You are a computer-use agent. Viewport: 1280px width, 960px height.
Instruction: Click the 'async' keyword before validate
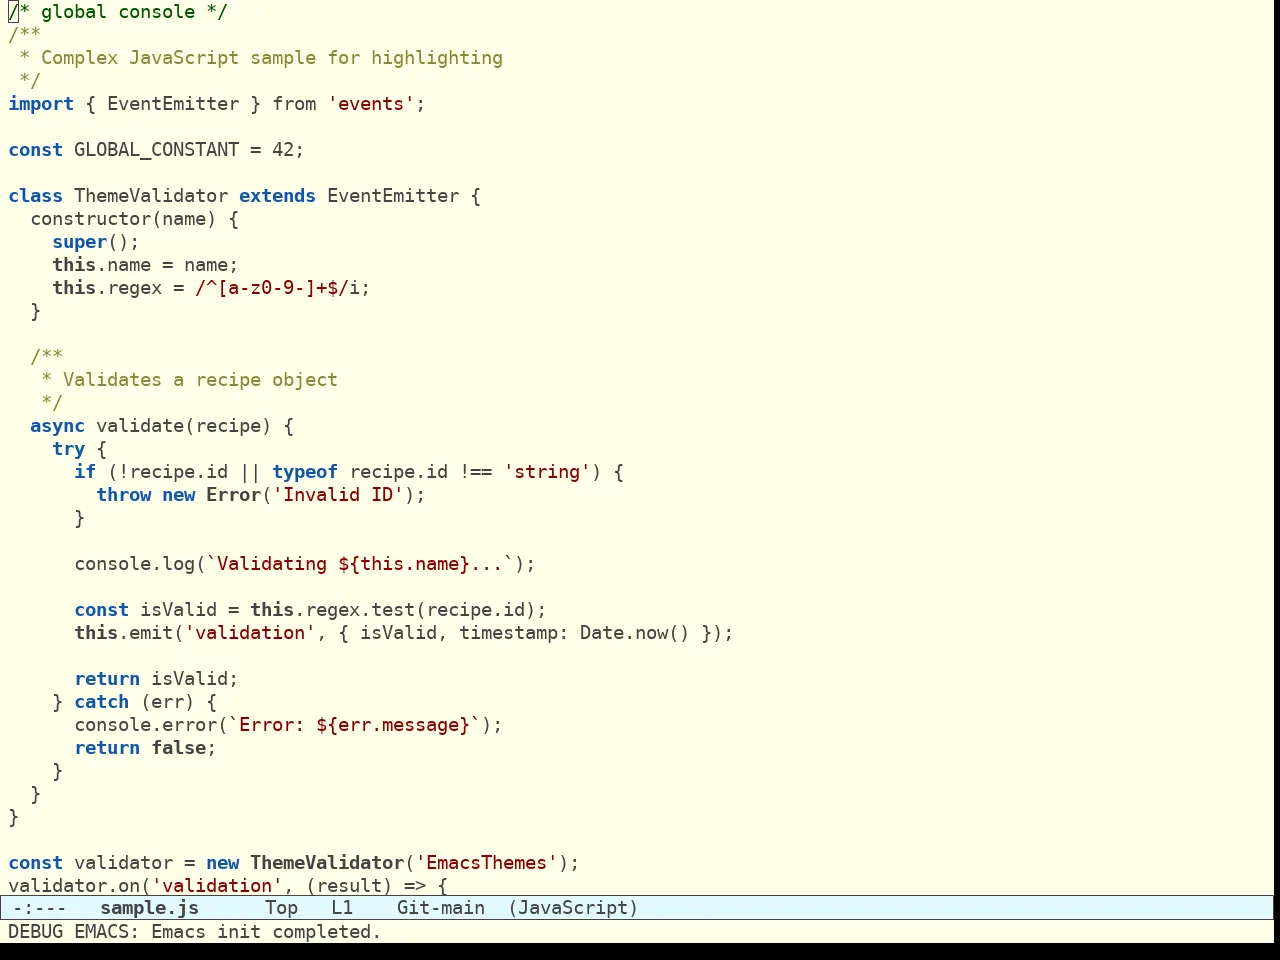pos(57,426)
